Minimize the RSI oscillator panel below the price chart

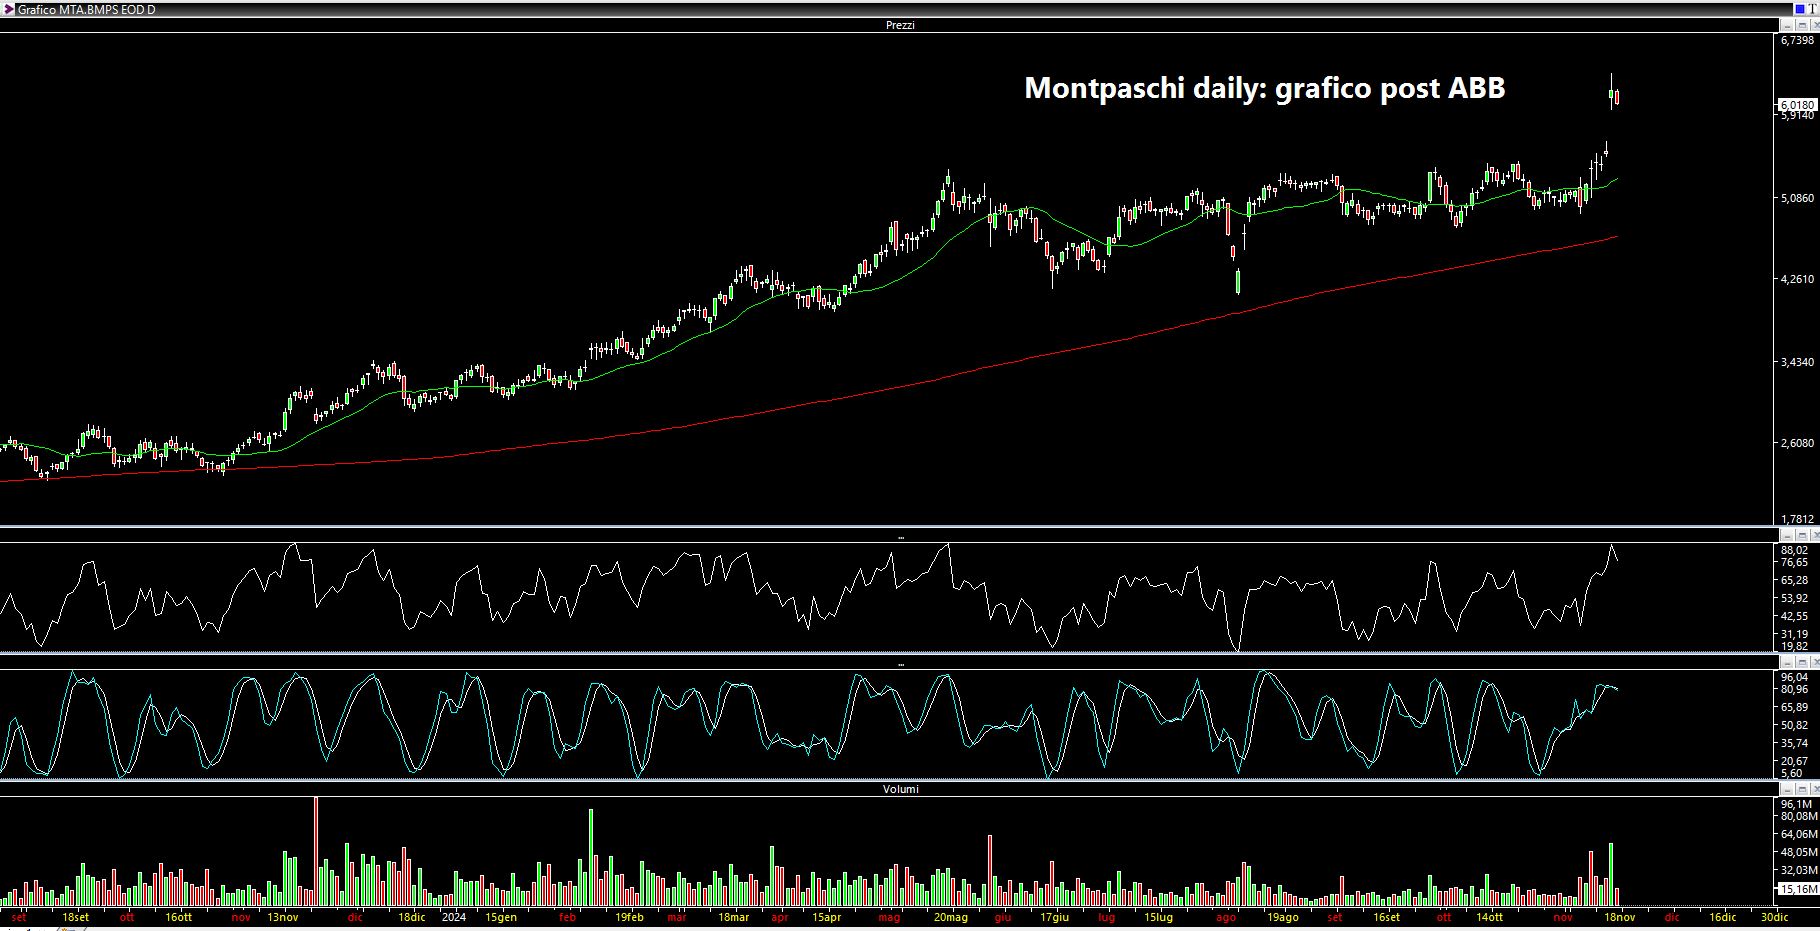[1787, 536]
